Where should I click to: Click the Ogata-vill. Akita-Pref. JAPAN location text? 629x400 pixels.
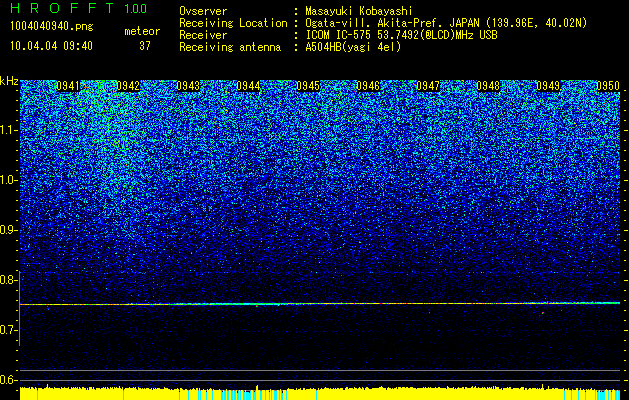click(446, 23)
